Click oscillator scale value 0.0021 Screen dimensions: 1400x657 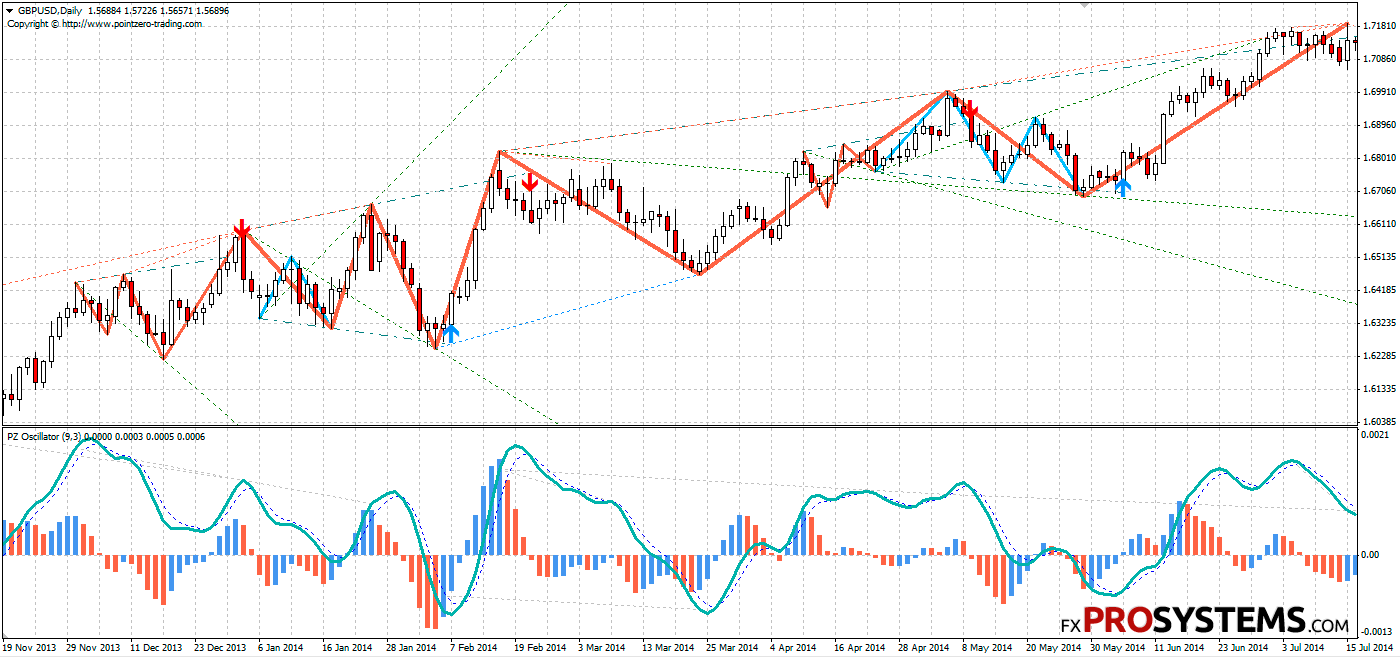pyautogui.click(x=1377, y=434)
